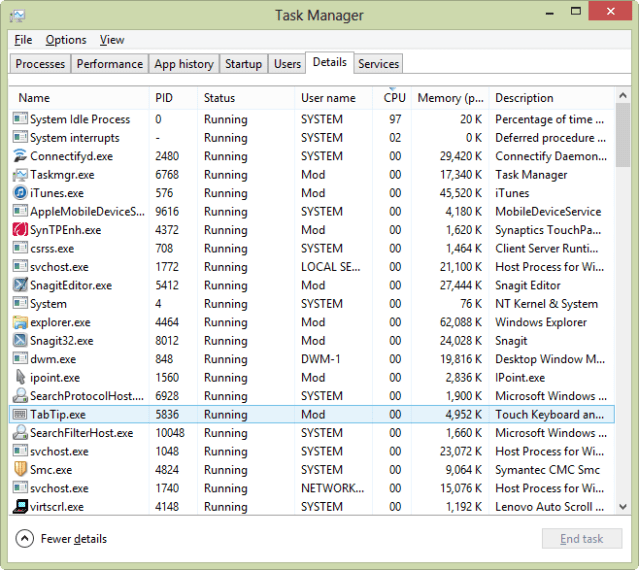639x570 pixels.
Task: Select the iTunes.exe process name
Action: pyautogui.click(x=57, y=193)
